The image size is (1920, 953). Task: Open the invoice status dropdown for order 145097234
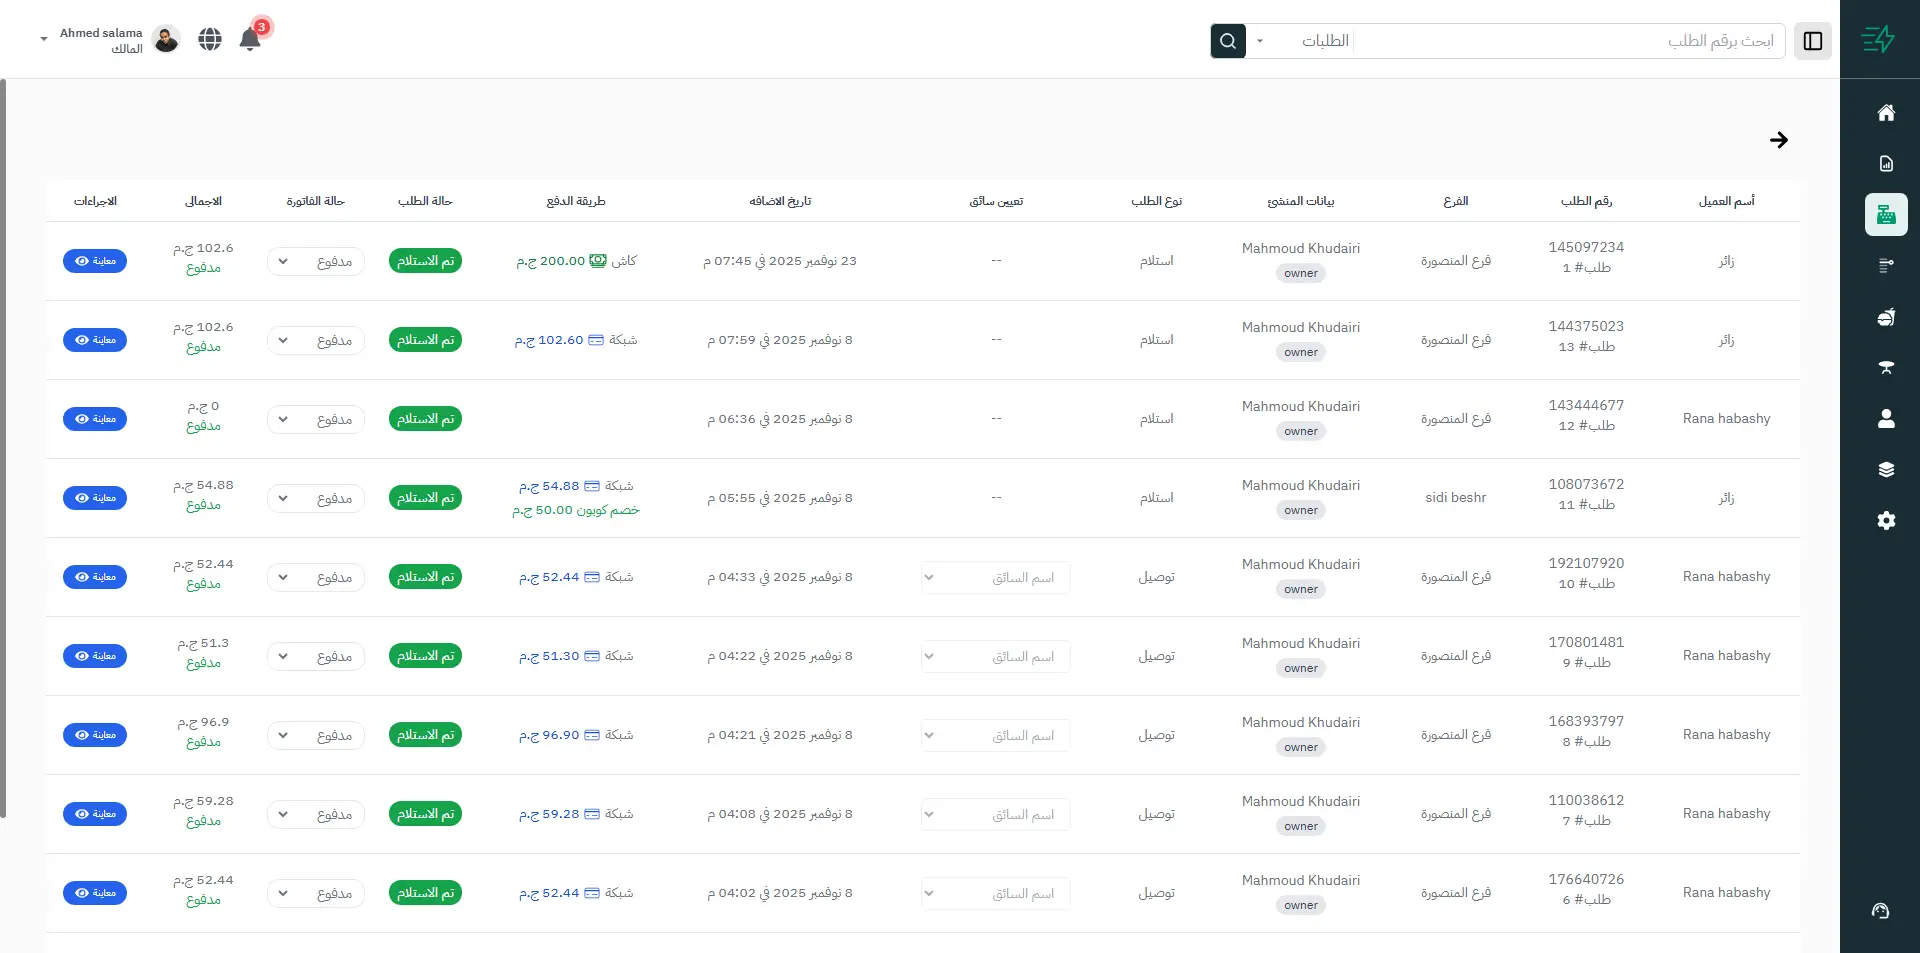click(315, 261)
